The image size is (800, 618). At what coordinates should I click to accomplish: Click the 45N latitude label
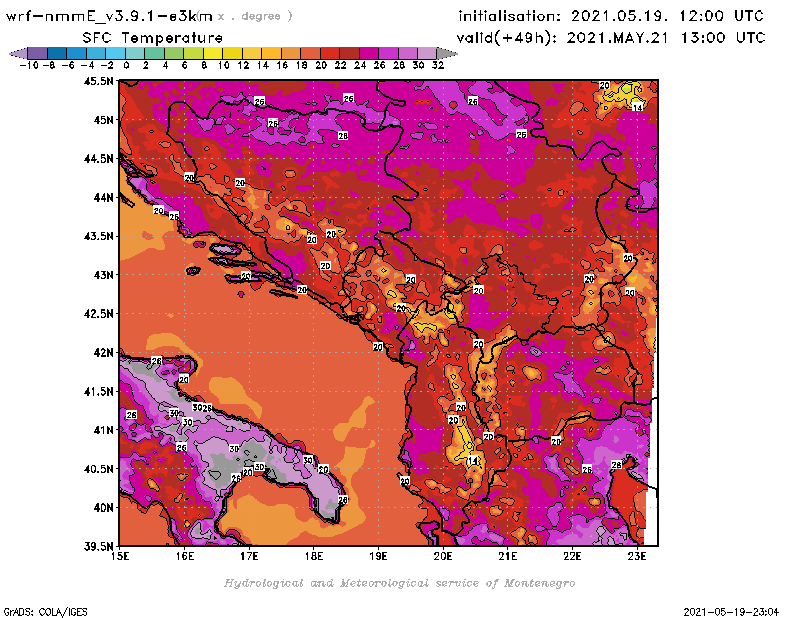tap(104, 120)
